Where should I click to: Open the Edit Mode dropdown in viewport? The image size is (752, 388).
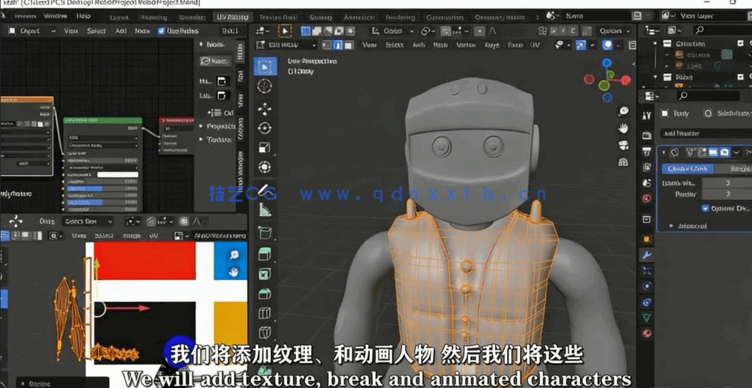click(286, 45)
